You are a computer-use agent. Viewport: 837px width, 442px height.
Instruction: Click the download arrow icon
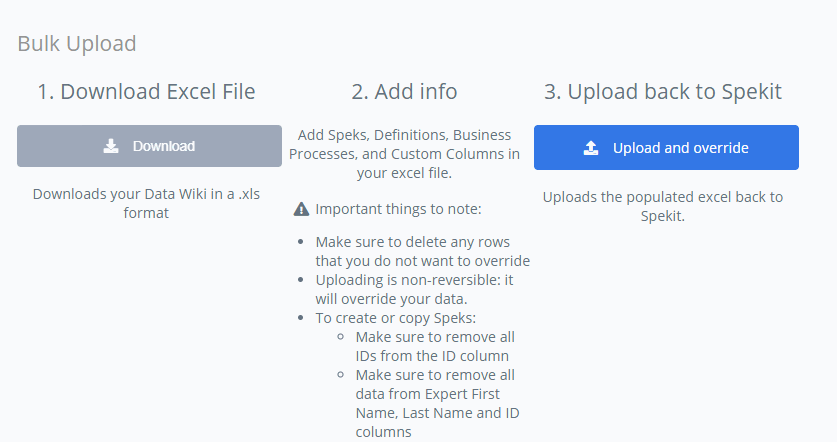[110, 146]
